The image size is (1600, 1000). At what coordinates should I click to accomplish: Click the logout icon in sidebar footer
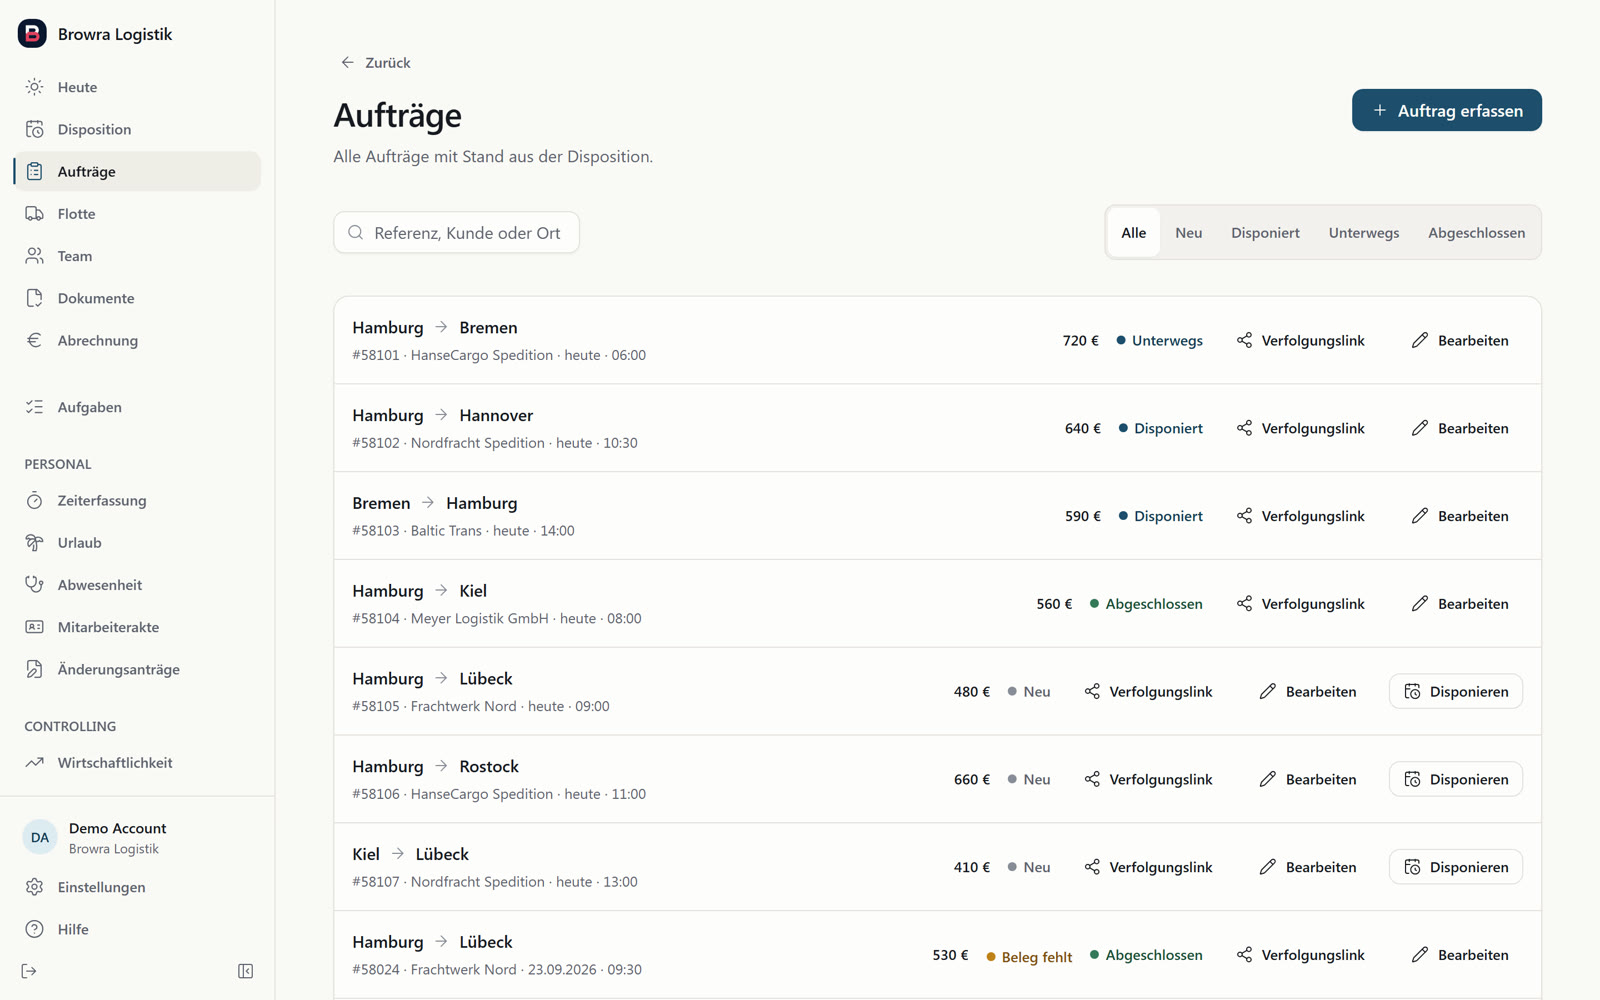29,971
